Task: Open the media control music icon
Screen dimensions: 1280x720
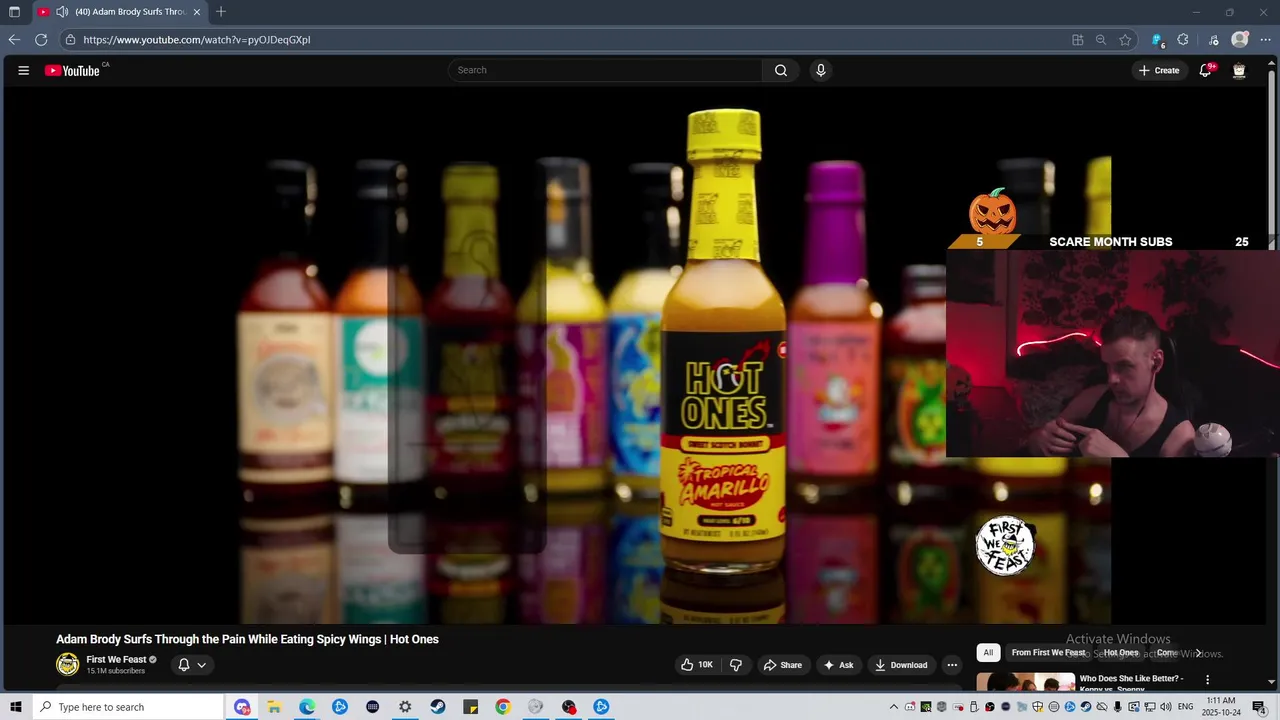Action: [x=1214, y=40]
